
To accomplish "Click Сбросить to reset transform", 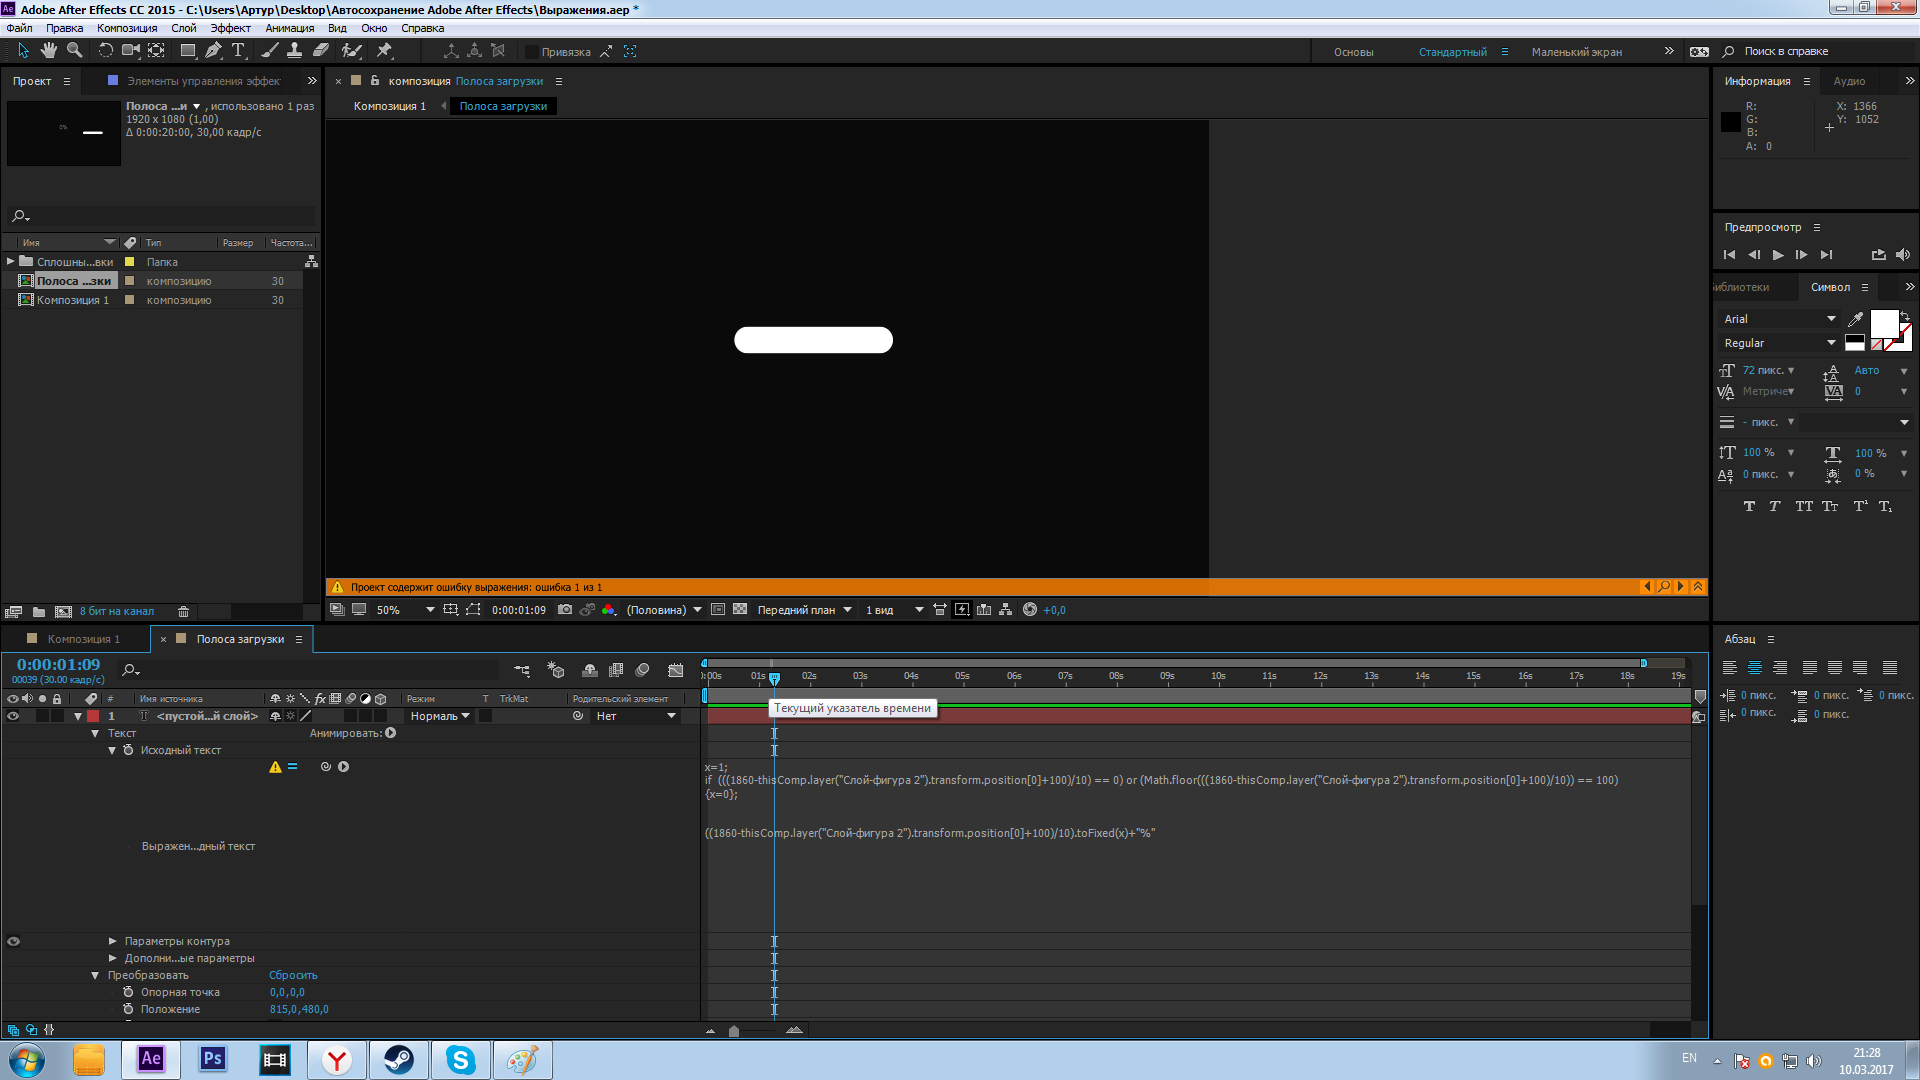I will 293,975.
